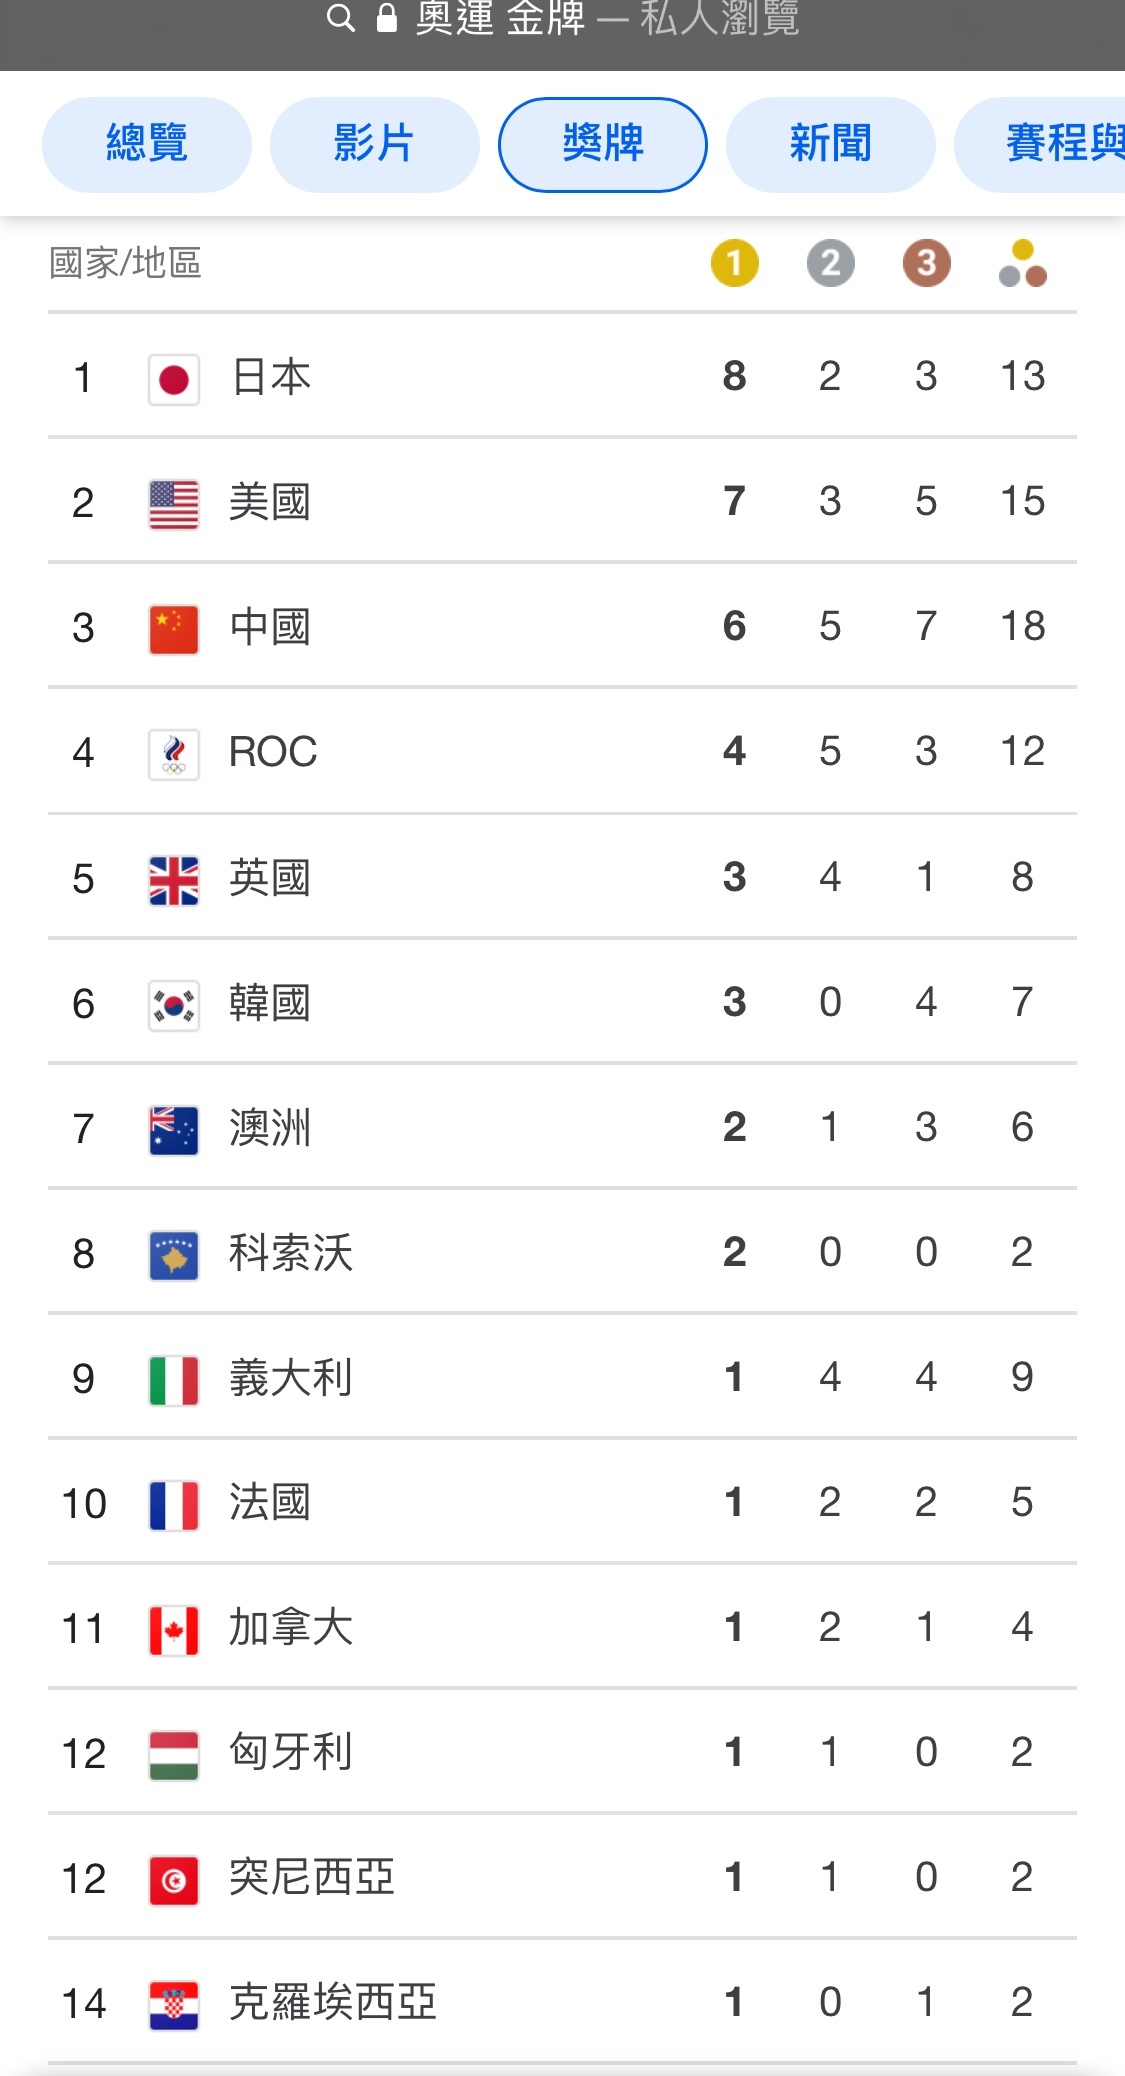Click the bronze medal column icon
1125x2076 pixels.
(927, 264)
